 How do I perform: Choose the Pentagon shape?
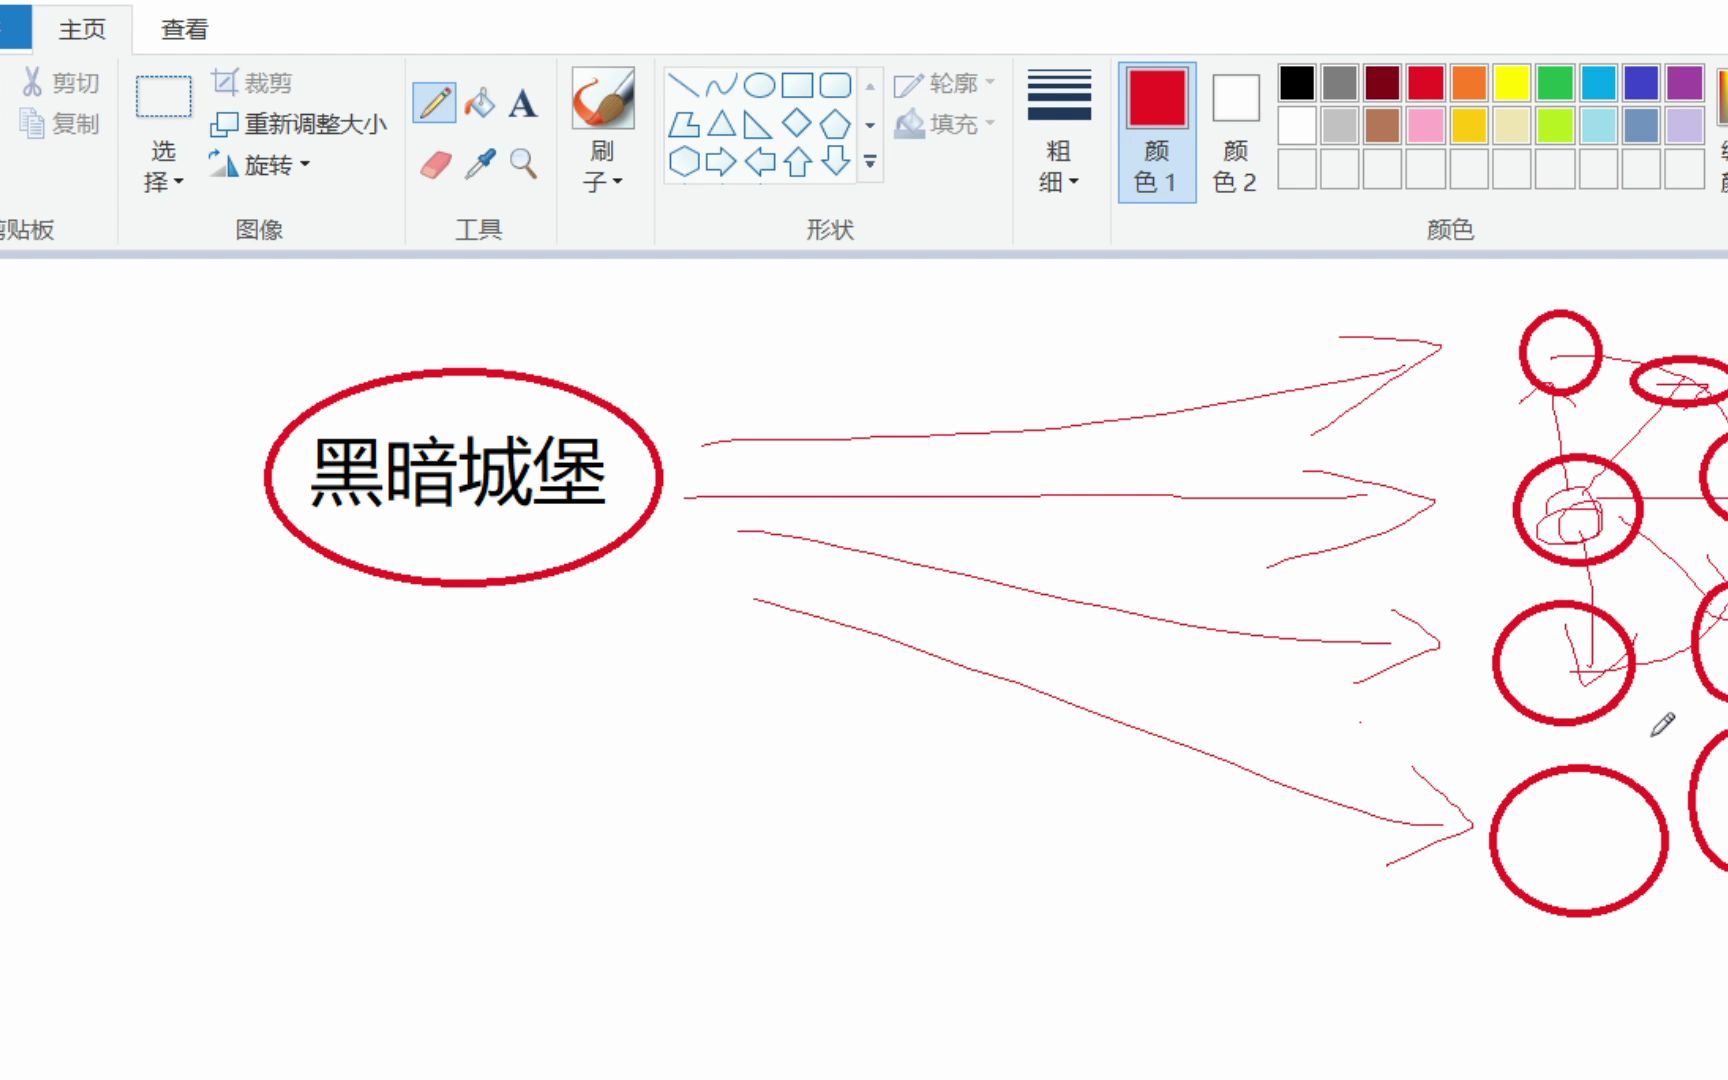[x=835, y=124]
